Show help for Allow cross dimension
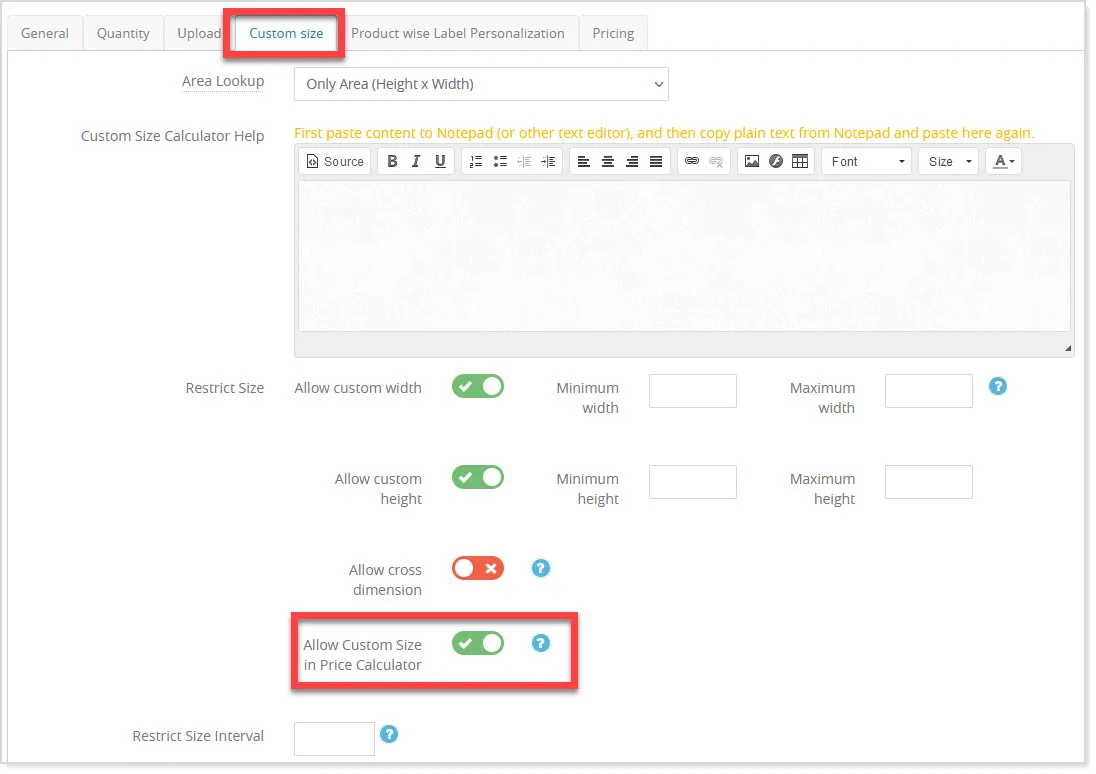 [540, 568]
